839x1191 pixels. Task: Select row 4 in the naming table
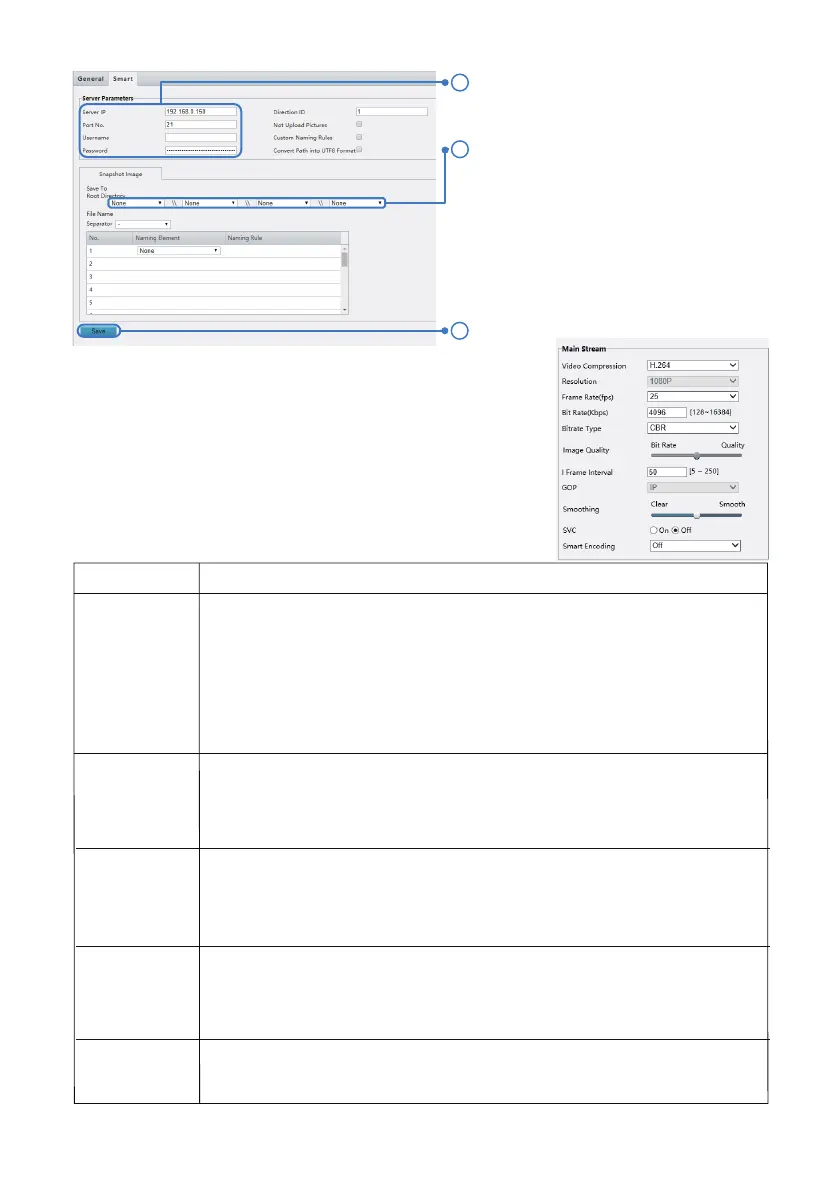tap(214, 289)
